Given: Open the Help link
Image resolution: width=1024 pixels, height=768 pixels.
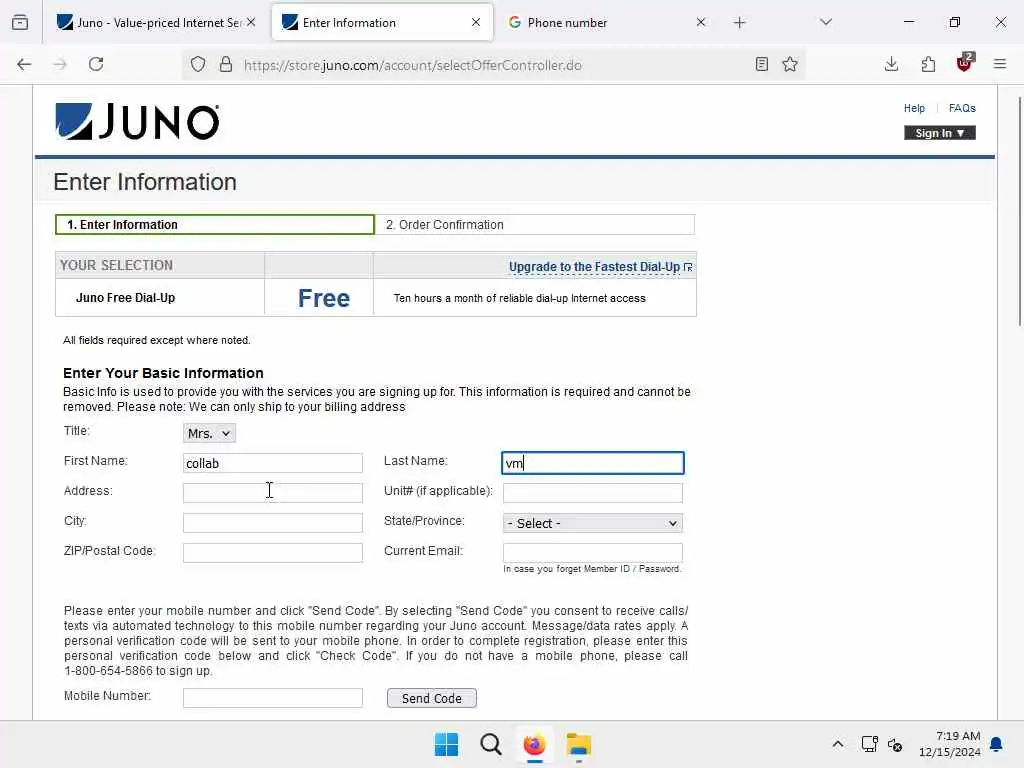Looking at the screenshot, I should [914, 108].
